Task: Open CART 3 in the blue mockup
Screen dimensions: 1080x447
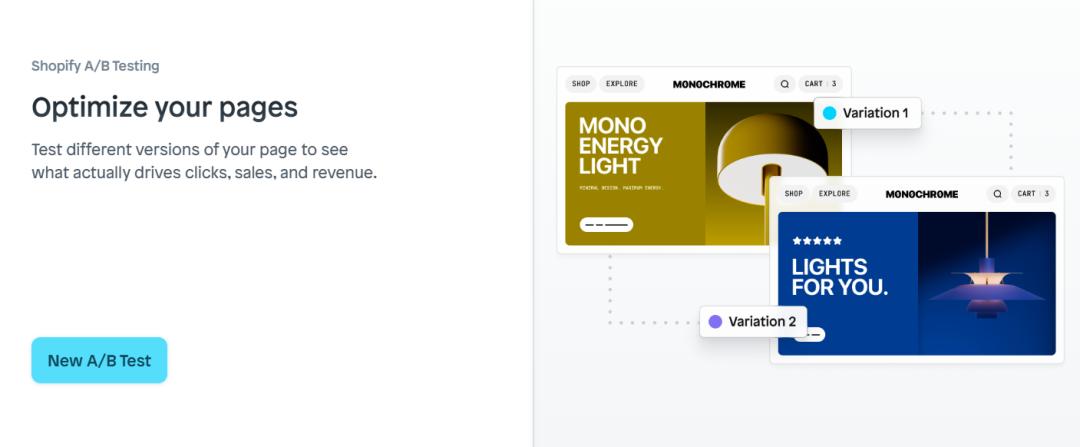Action: point(1033,194)
